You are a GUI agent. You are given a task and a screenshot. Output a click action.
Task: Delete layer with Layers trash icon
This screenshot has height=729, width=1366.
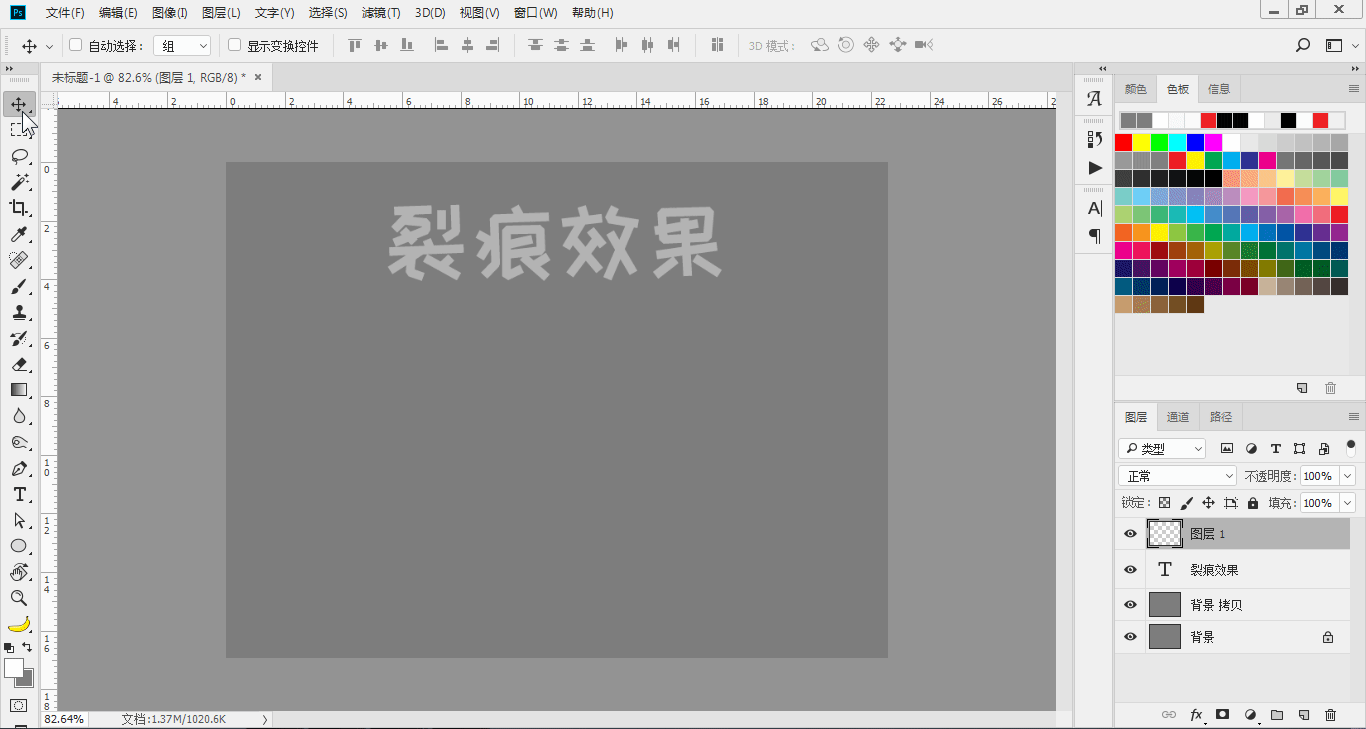point(1330,715)
